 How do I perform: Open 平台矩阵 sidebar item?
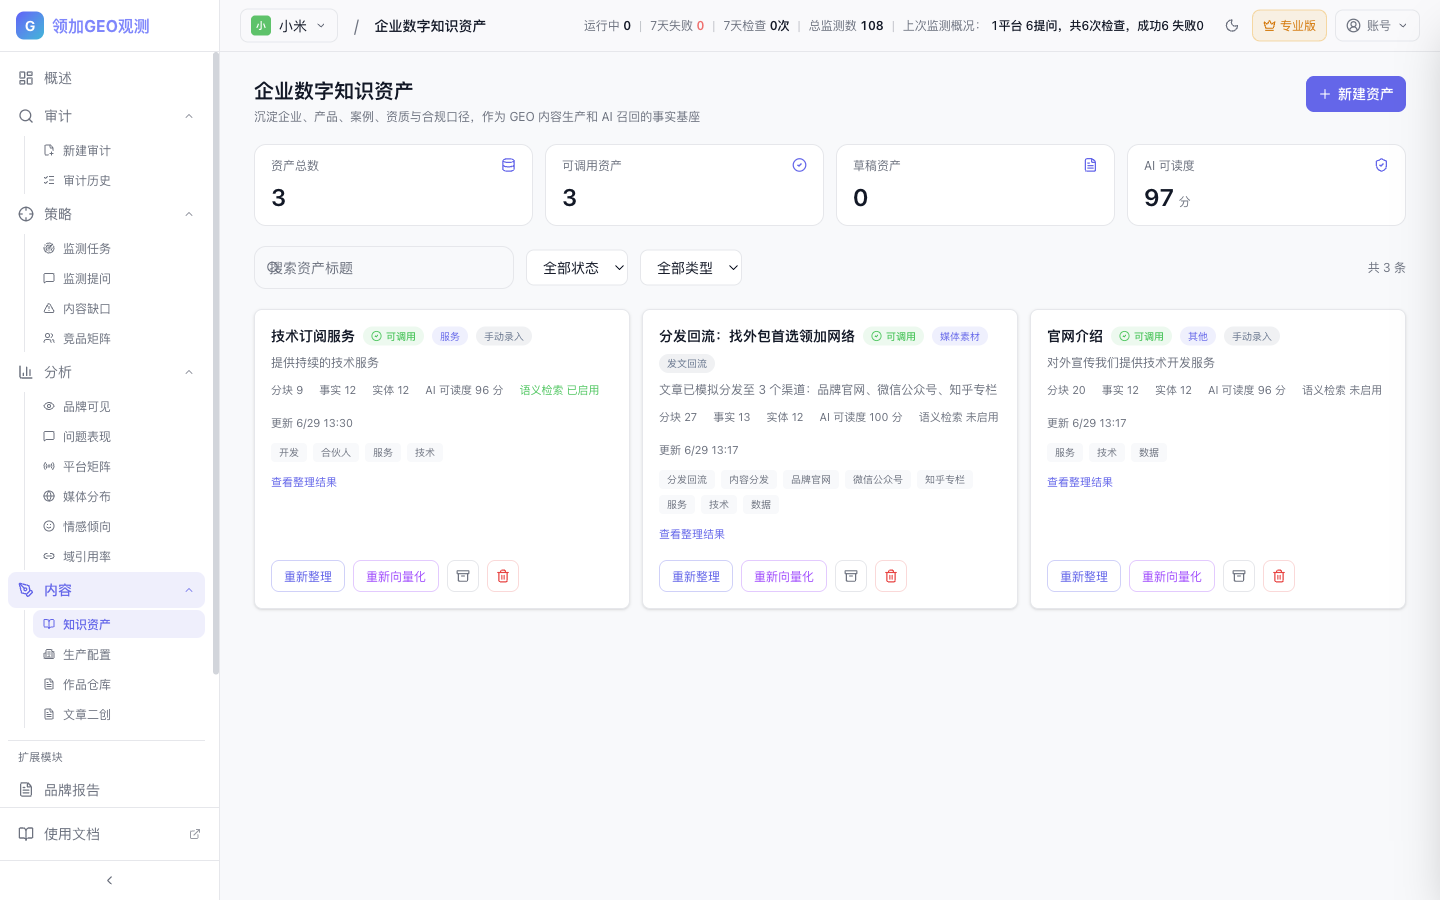click(119, 466)
